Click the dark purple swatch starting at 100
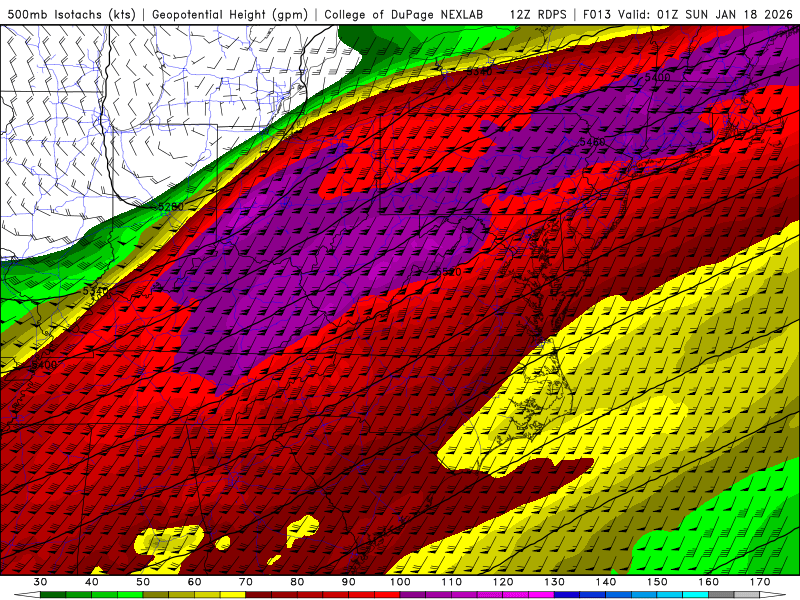 point(413,595)
